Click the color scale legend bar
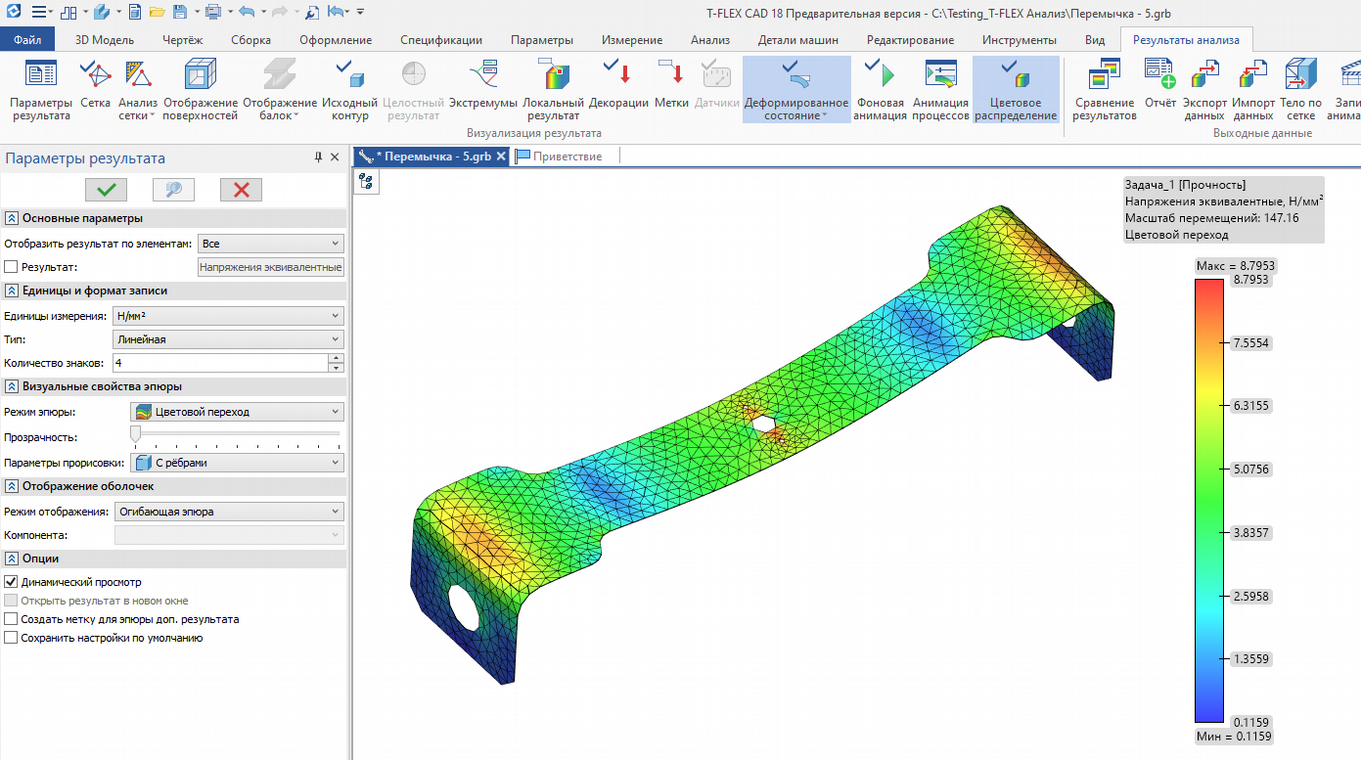The height and width of the screenshot is (760, 1361). pyautogui.click(x=1209, y=501)
